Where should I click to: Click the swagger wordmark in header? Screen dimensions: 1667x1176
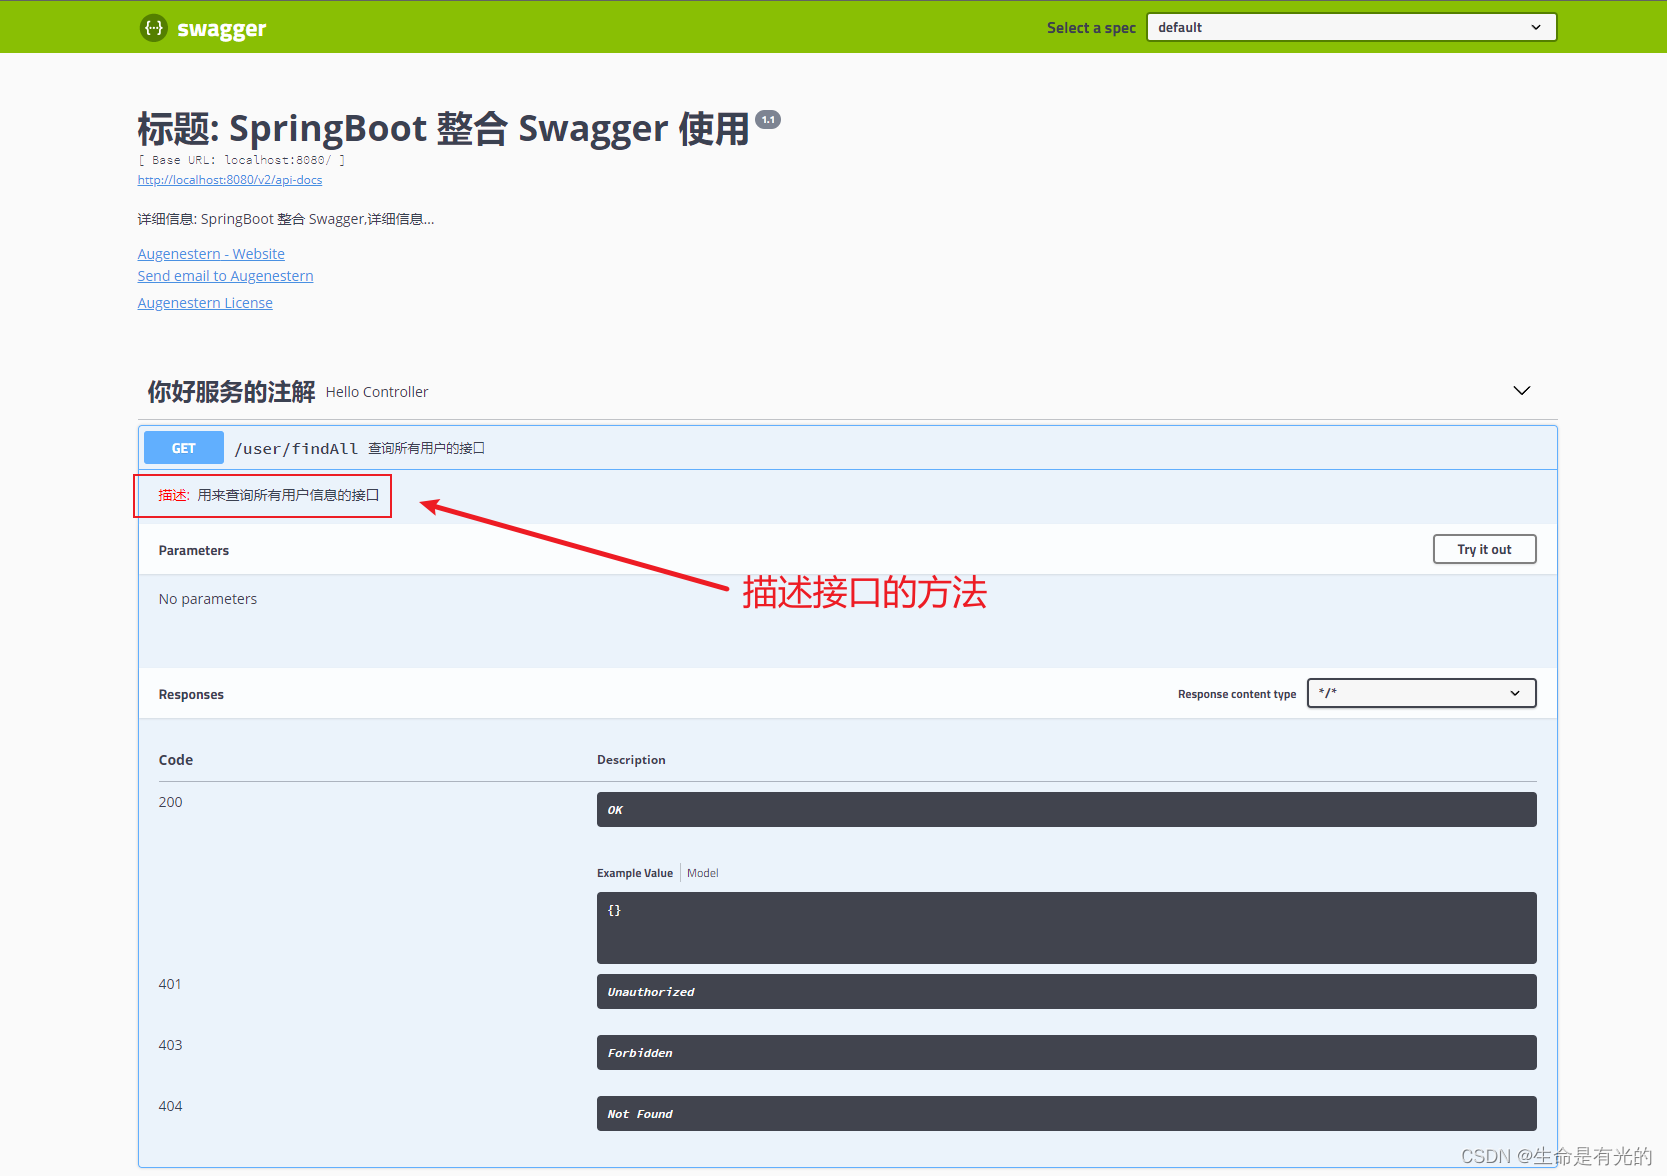pos(222,29)
